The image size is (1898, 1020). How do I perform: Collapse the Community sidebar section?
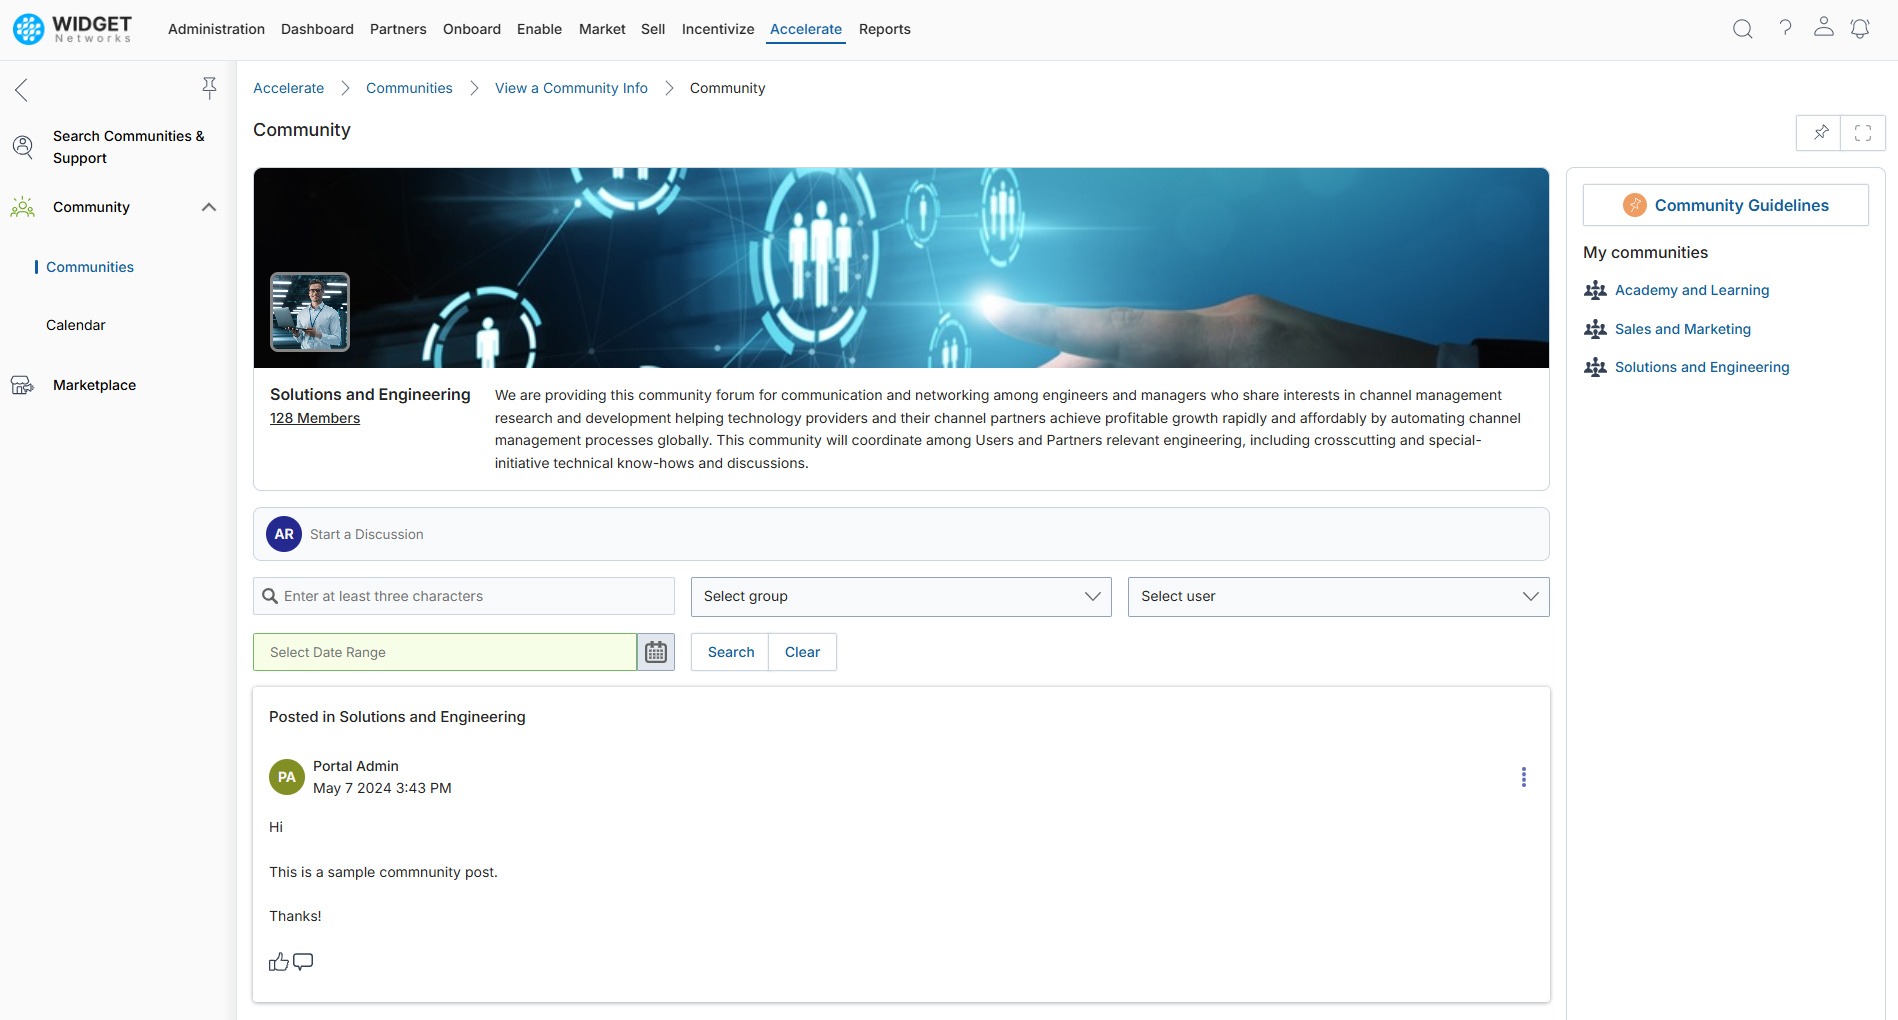tap(209, 207)
